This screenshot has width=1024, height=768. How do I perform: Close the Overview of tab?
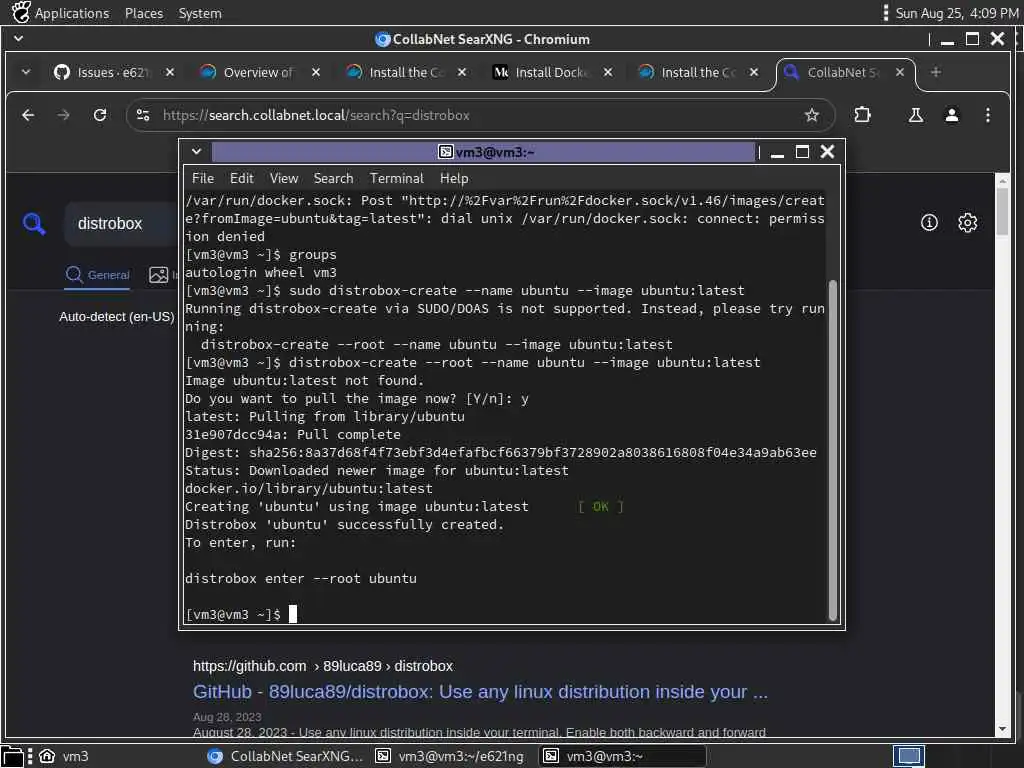click(316, 72)
